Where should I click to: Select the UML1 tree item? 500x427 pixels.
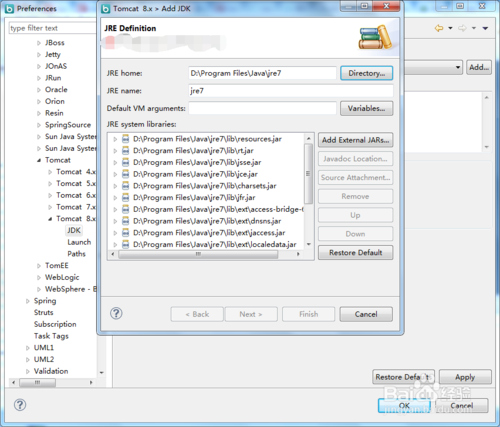tap(44, 348)
